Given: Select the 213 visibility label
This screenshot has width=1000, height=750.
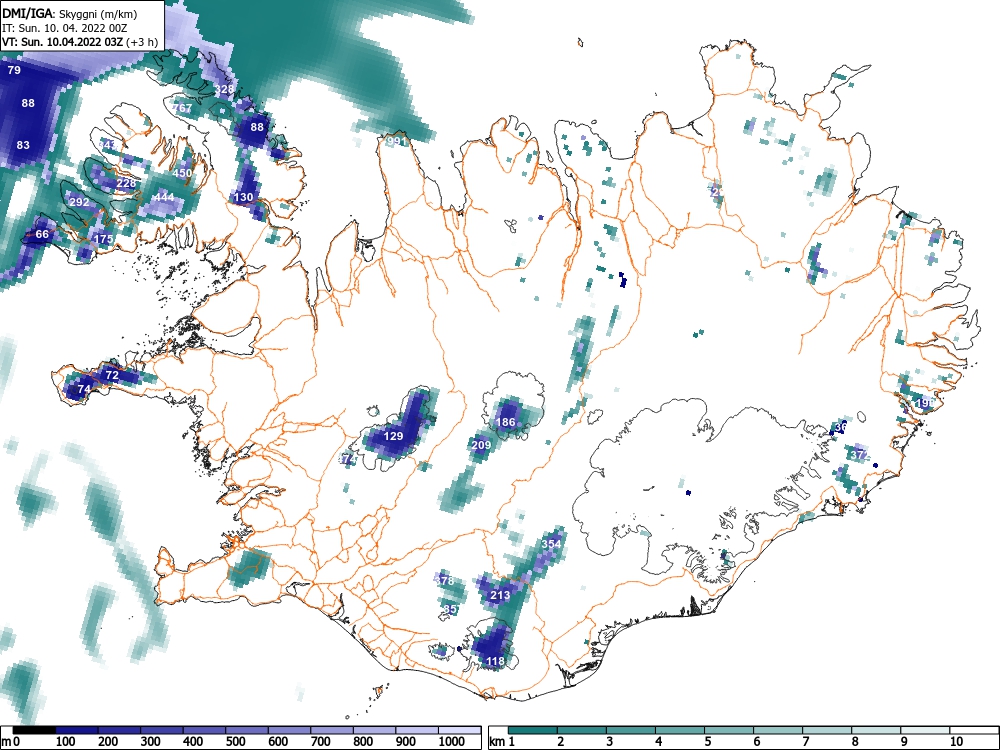Looking at the screenshot, I should (x=500, y=595).
